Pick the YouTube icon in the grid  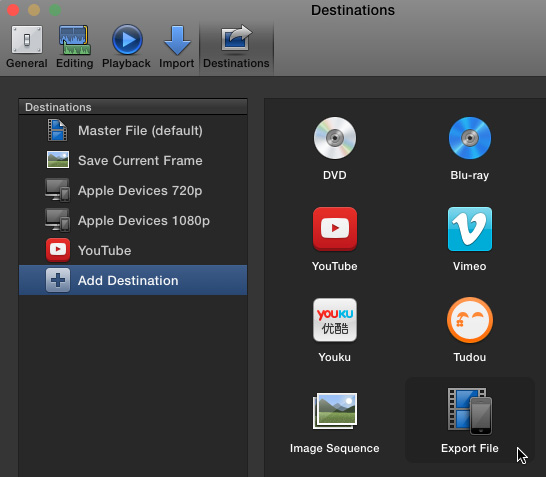point(335,229)
